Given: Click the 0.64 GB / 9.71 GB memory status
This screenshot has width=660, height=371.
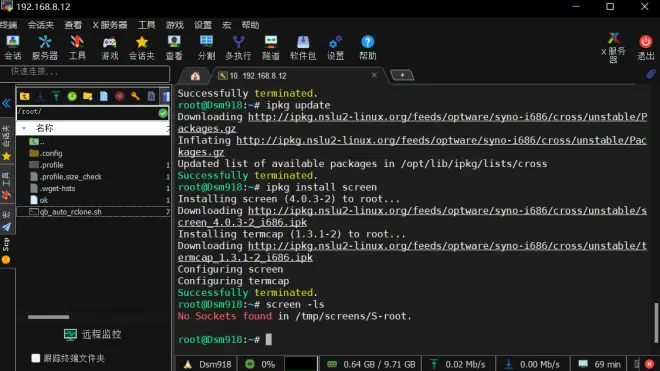Looking at the screenshot, I should pyautogui.click(x=371, y=364).
